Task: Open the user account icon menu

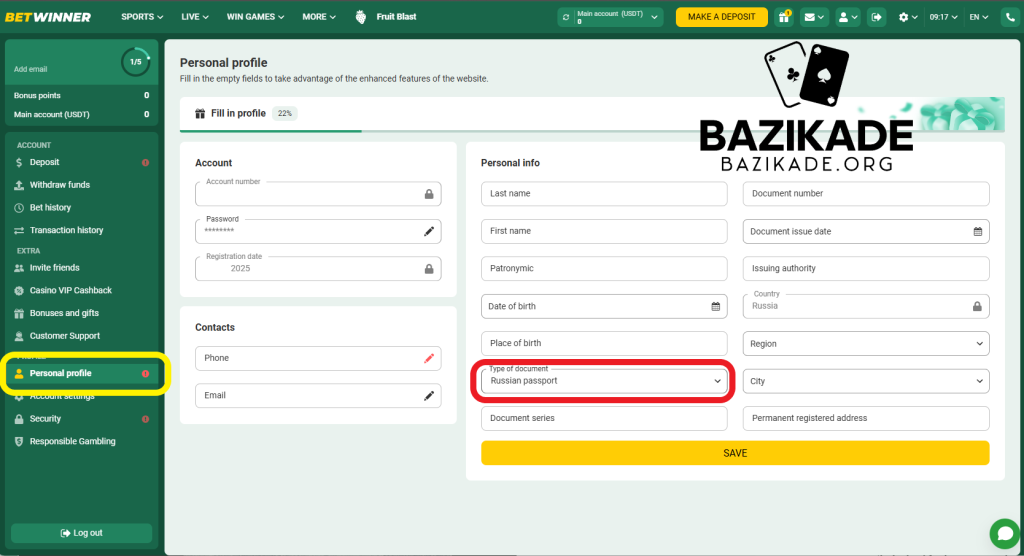Action: [848, 17]
